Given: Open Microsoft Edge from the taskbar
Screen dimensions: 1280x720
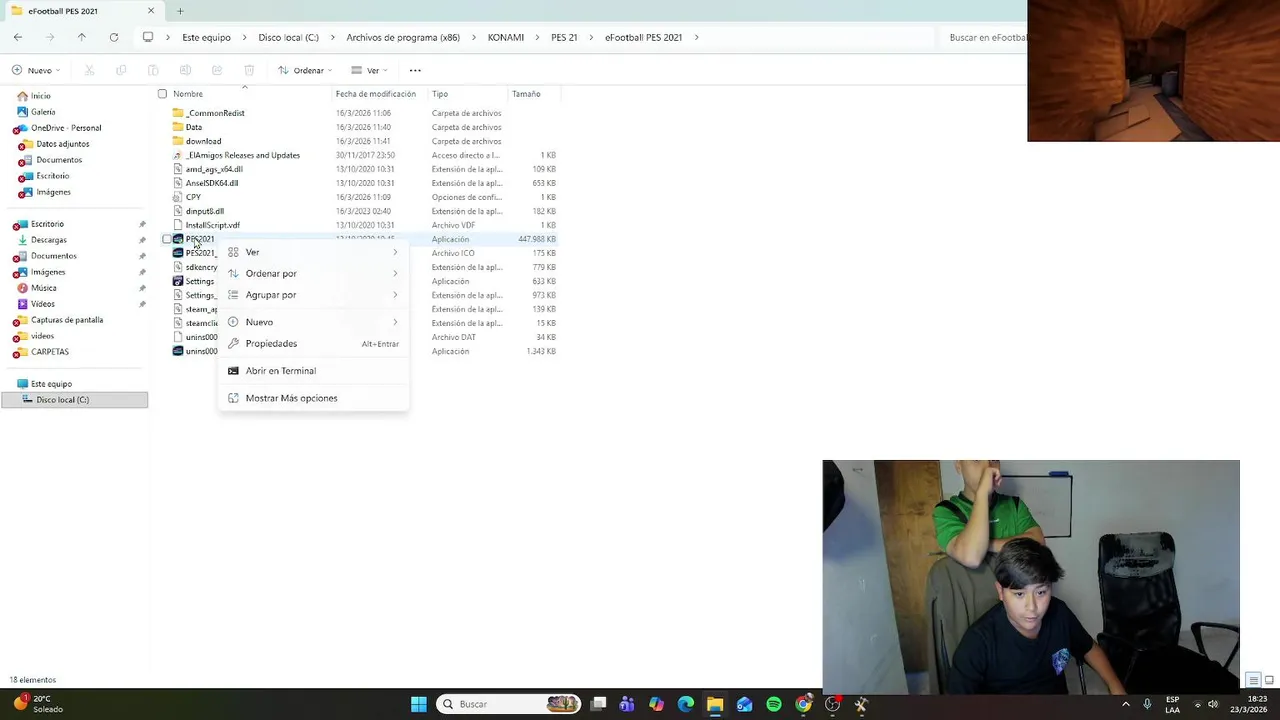Looking at the screenshot, I should point(686,704).
